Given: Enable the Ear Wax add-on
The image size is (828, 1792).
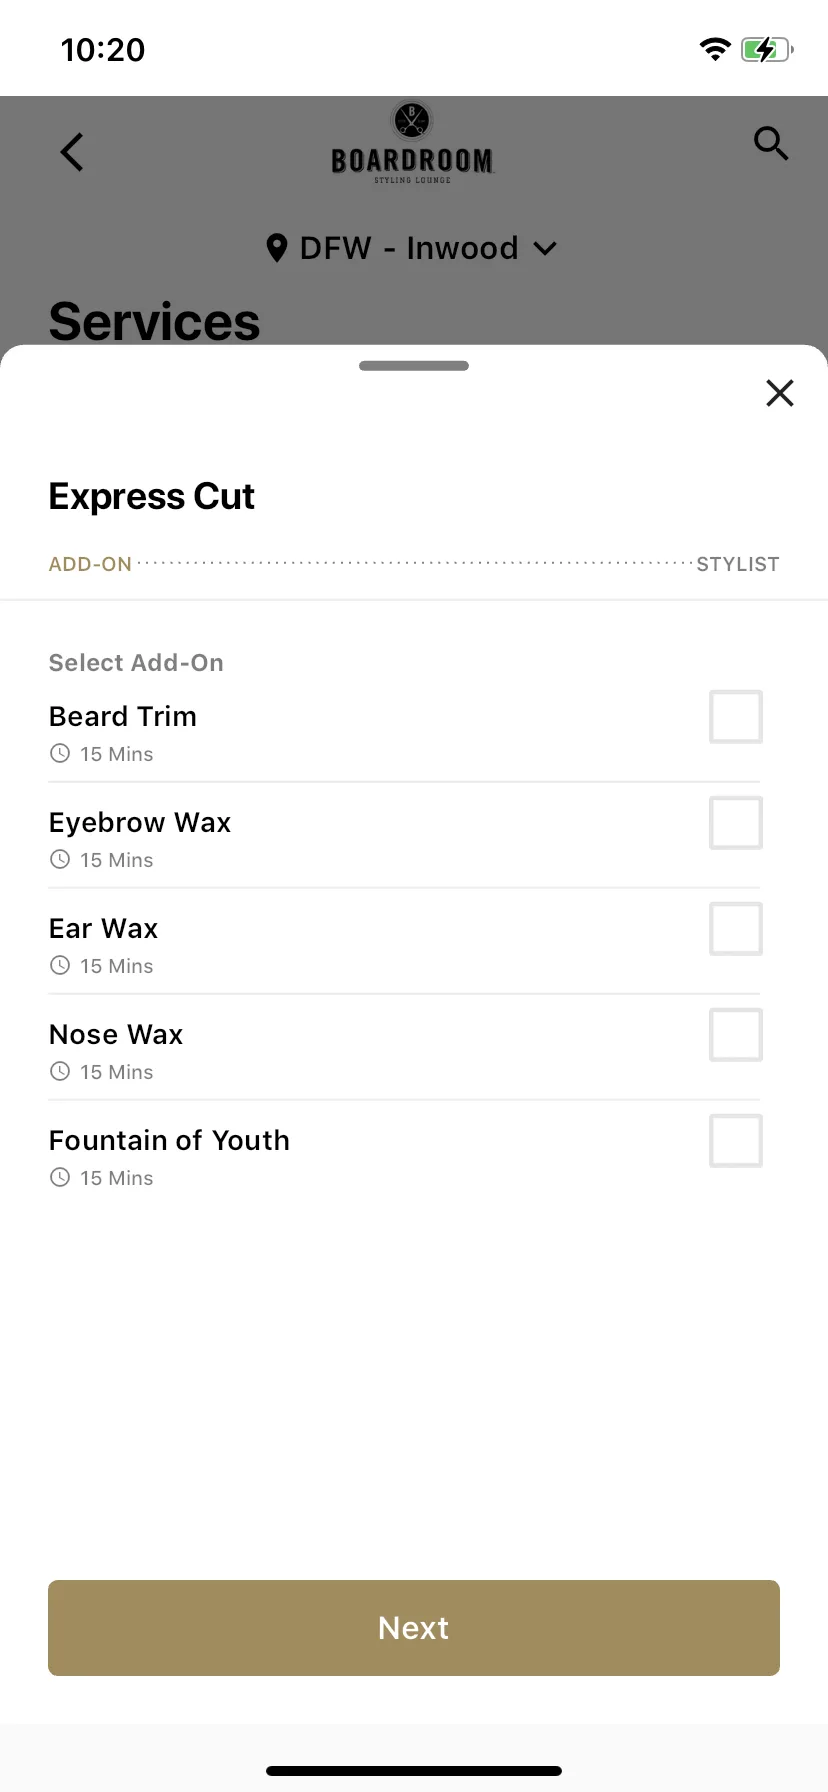Looking at the screenshot, I should (x=736, y=929).
